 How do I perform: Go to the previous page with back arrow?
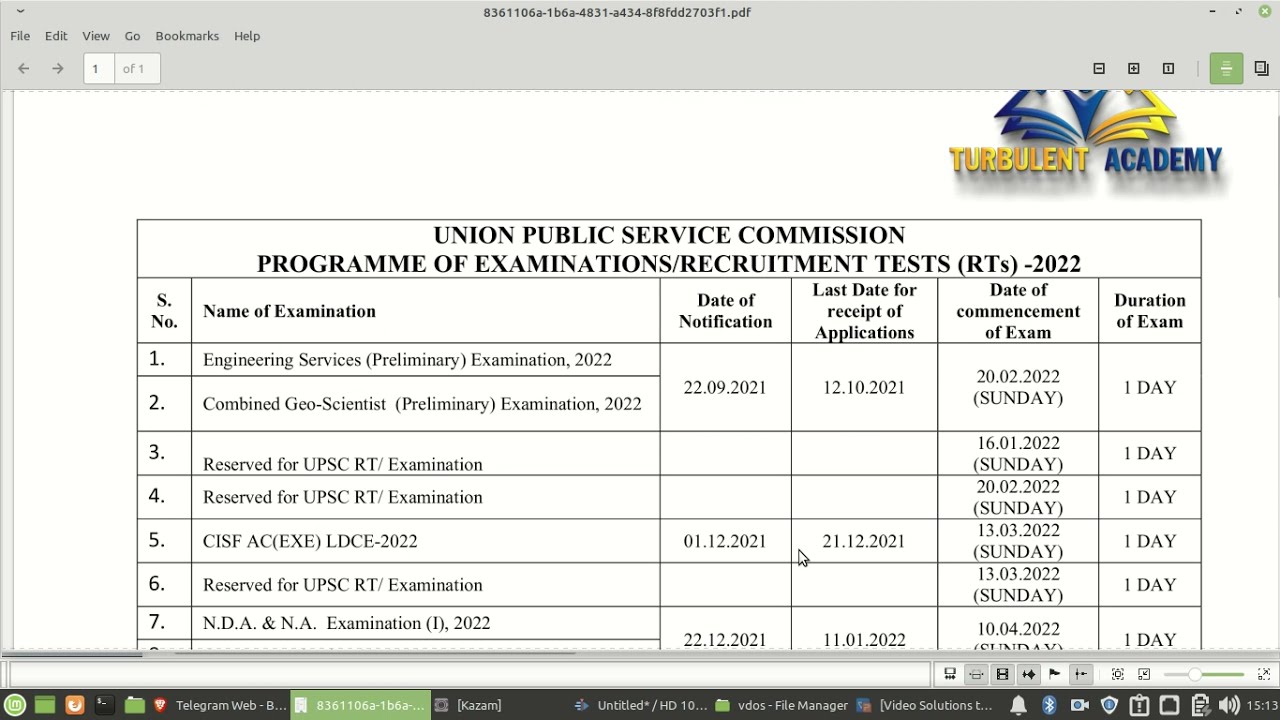pyautogui.click(x=24, y=69)
